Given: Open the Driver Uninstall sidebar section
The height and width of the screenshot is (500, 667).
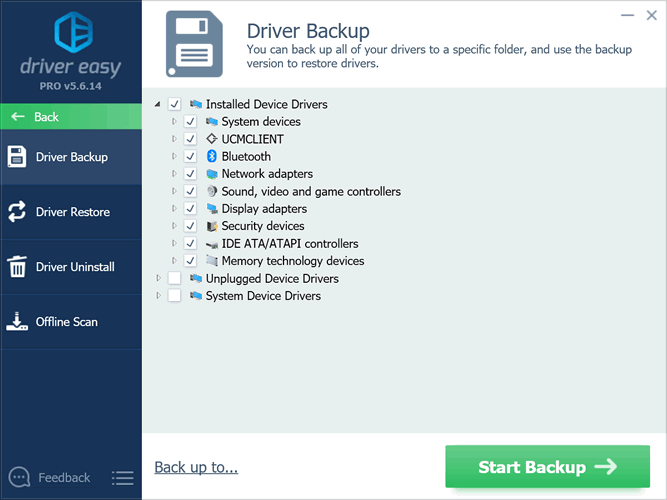Looking at the screenshot, I should point(71,267).
